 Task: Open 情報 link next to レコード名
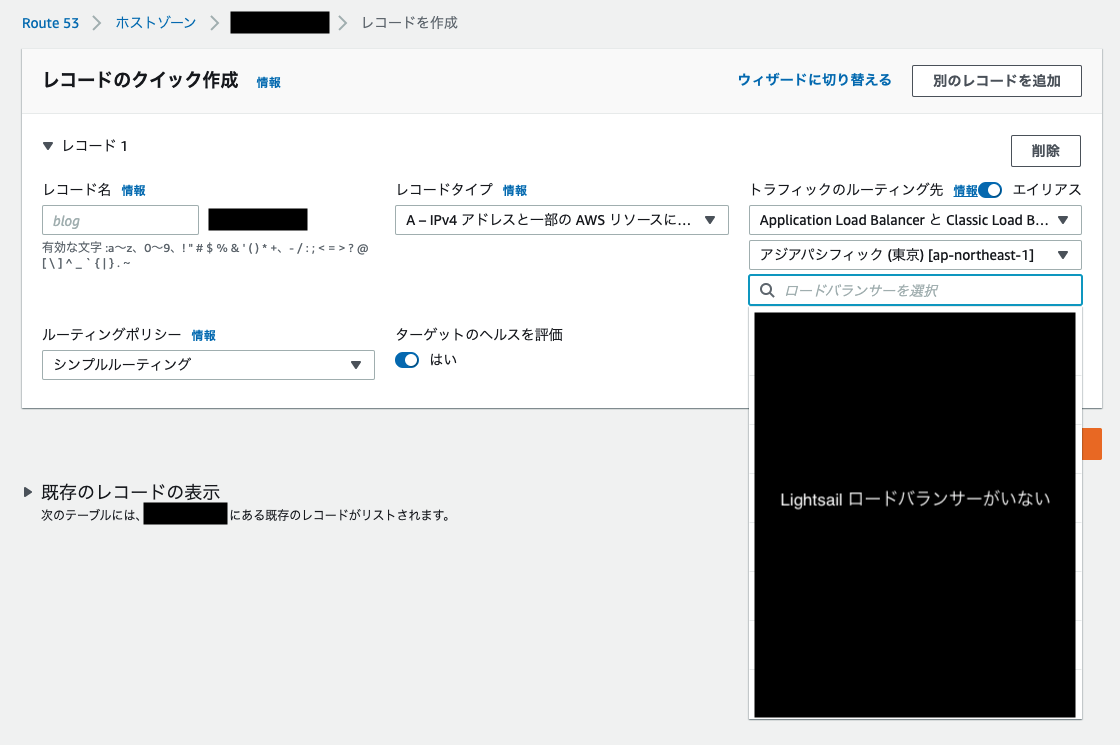[x=134, y=191]
